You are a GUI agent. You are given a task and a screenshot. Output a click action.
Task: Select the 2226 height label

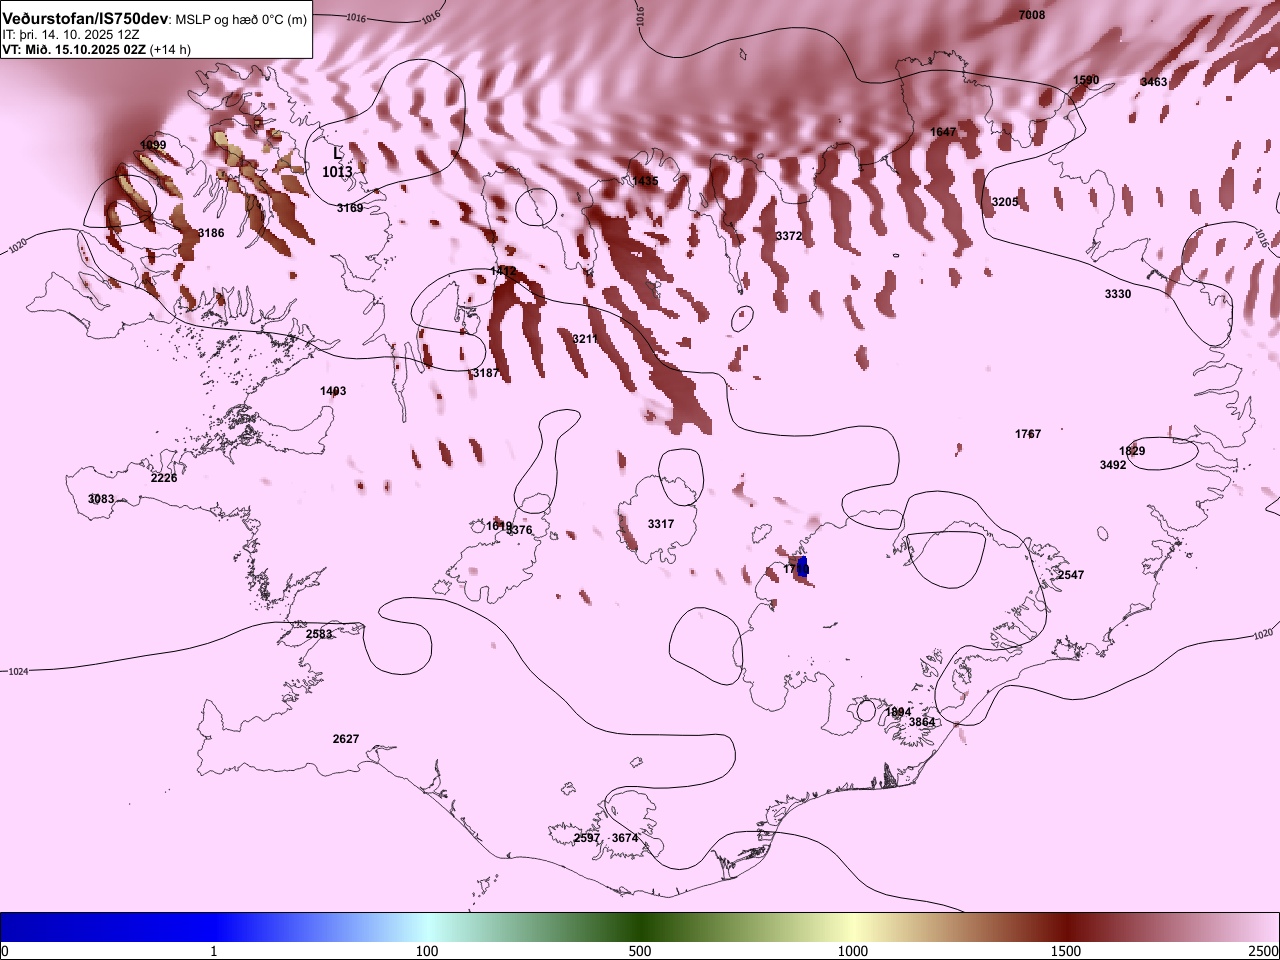[164, 478]
